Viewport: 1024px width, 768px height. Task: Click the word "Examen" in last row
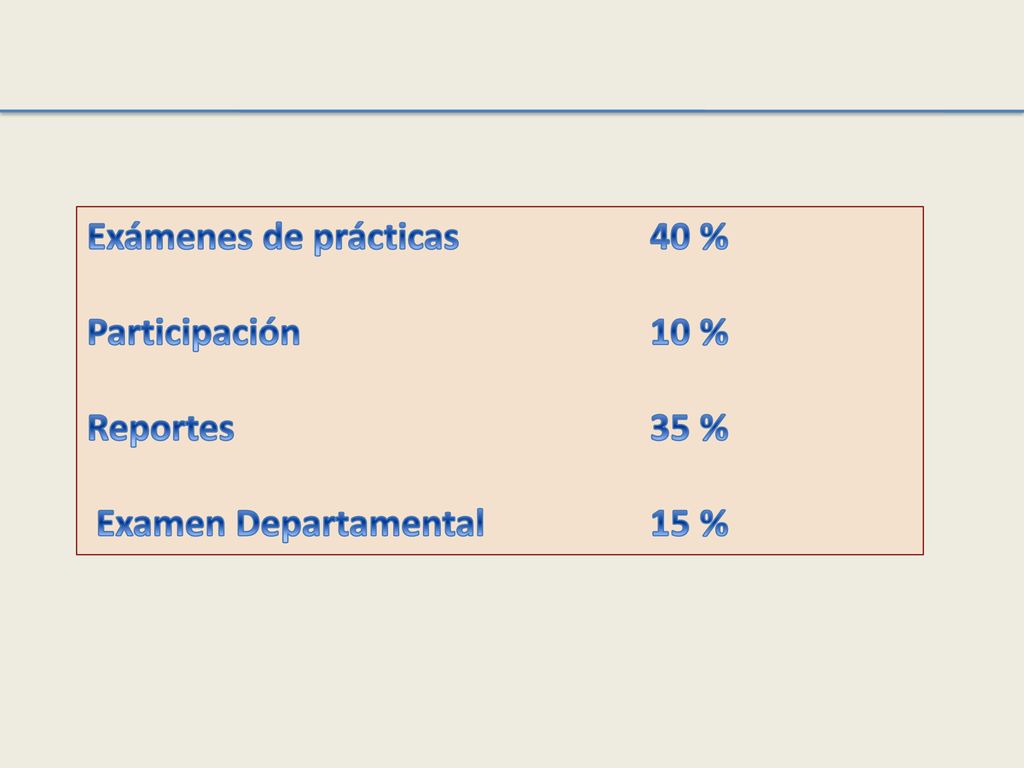(161, 524)
